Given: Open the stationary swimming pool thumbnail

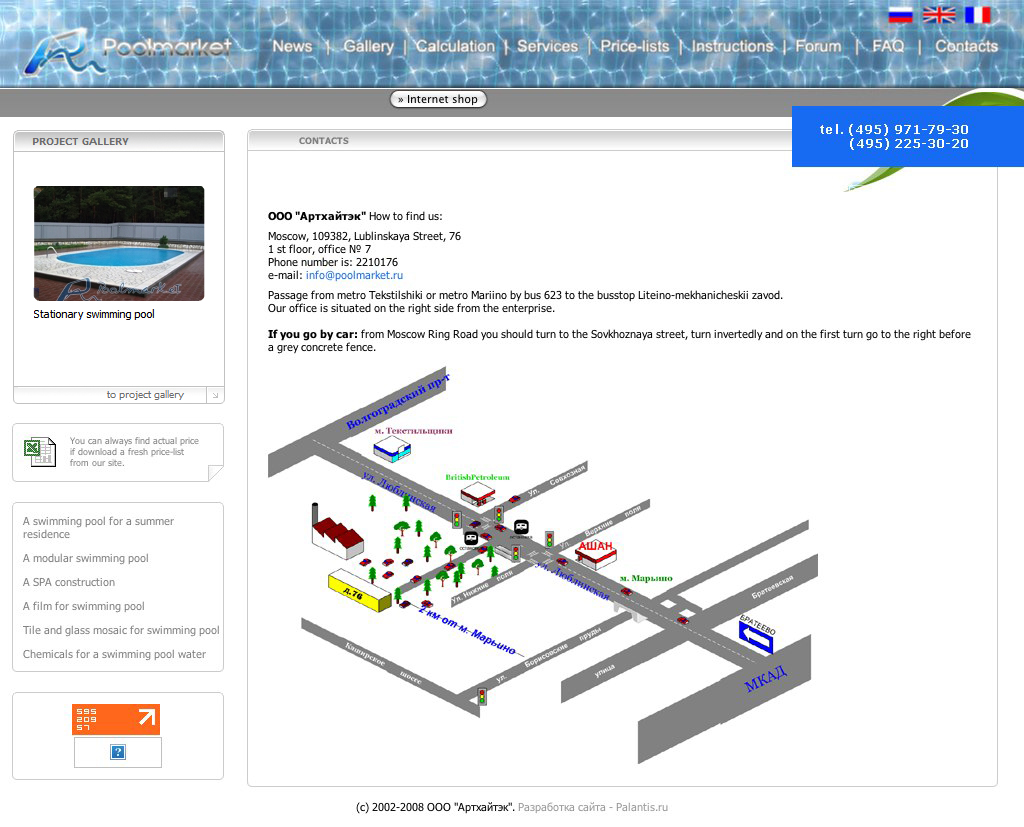Looking at the screenshot, I should (x=119, y=243).
